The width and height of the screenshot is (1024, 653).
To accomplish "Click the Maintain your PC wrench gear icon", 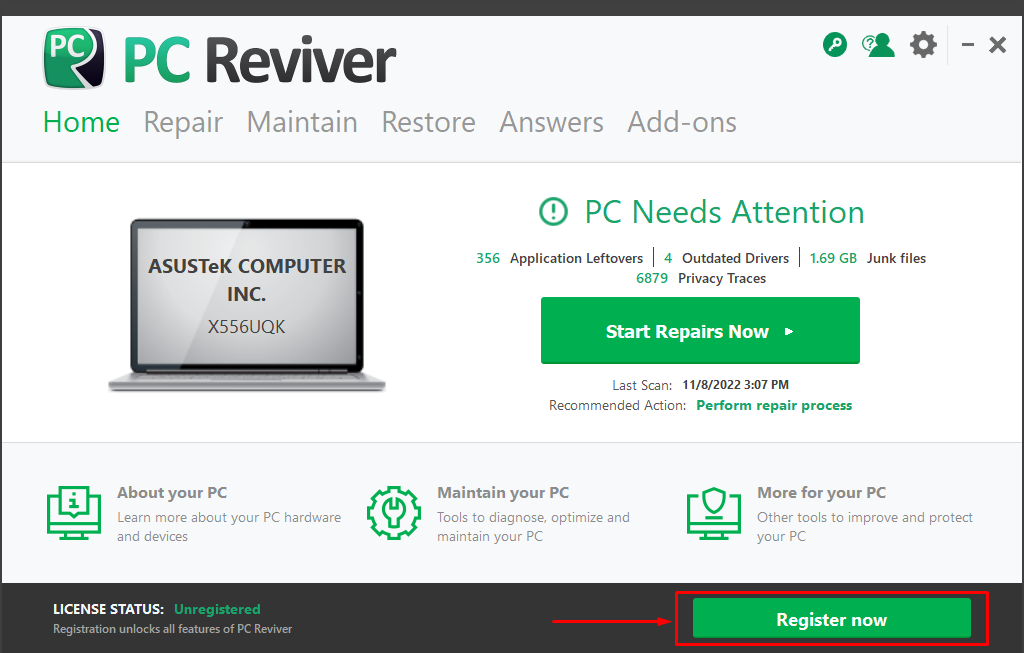I will pyautogui.click(x=394, y=513).
